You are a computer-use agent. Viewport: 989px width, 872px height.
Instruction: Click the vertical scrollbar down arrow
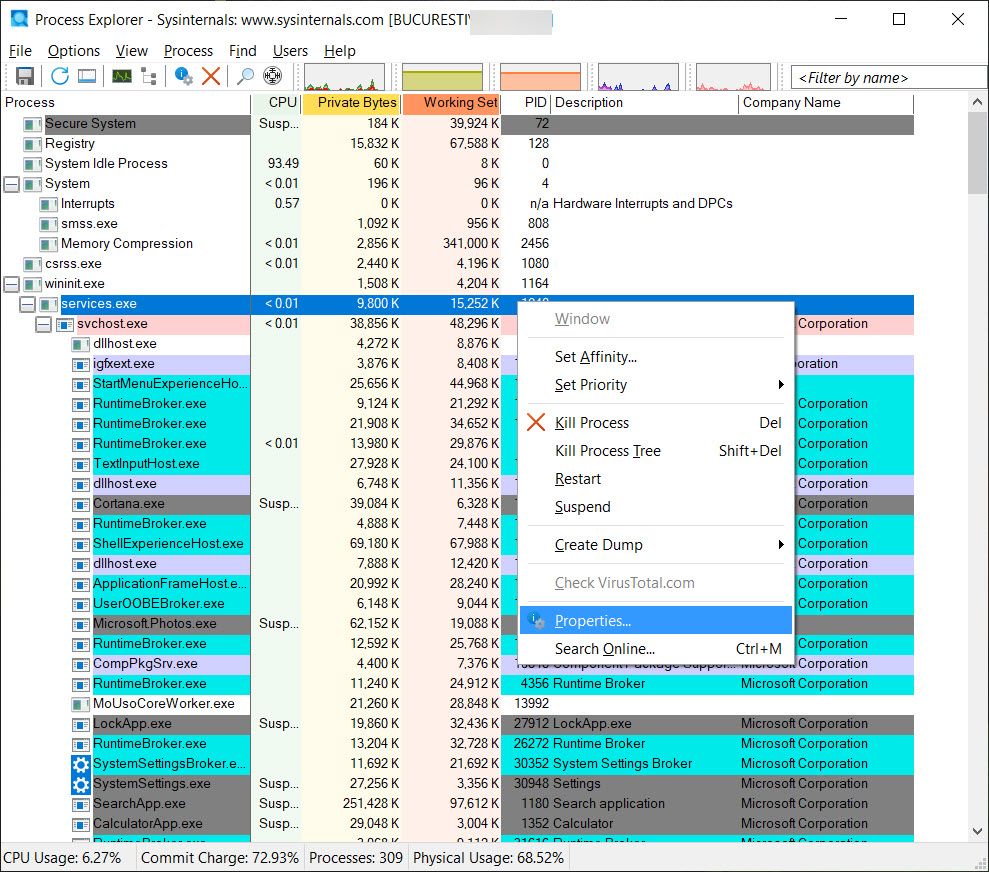[977, 831]
